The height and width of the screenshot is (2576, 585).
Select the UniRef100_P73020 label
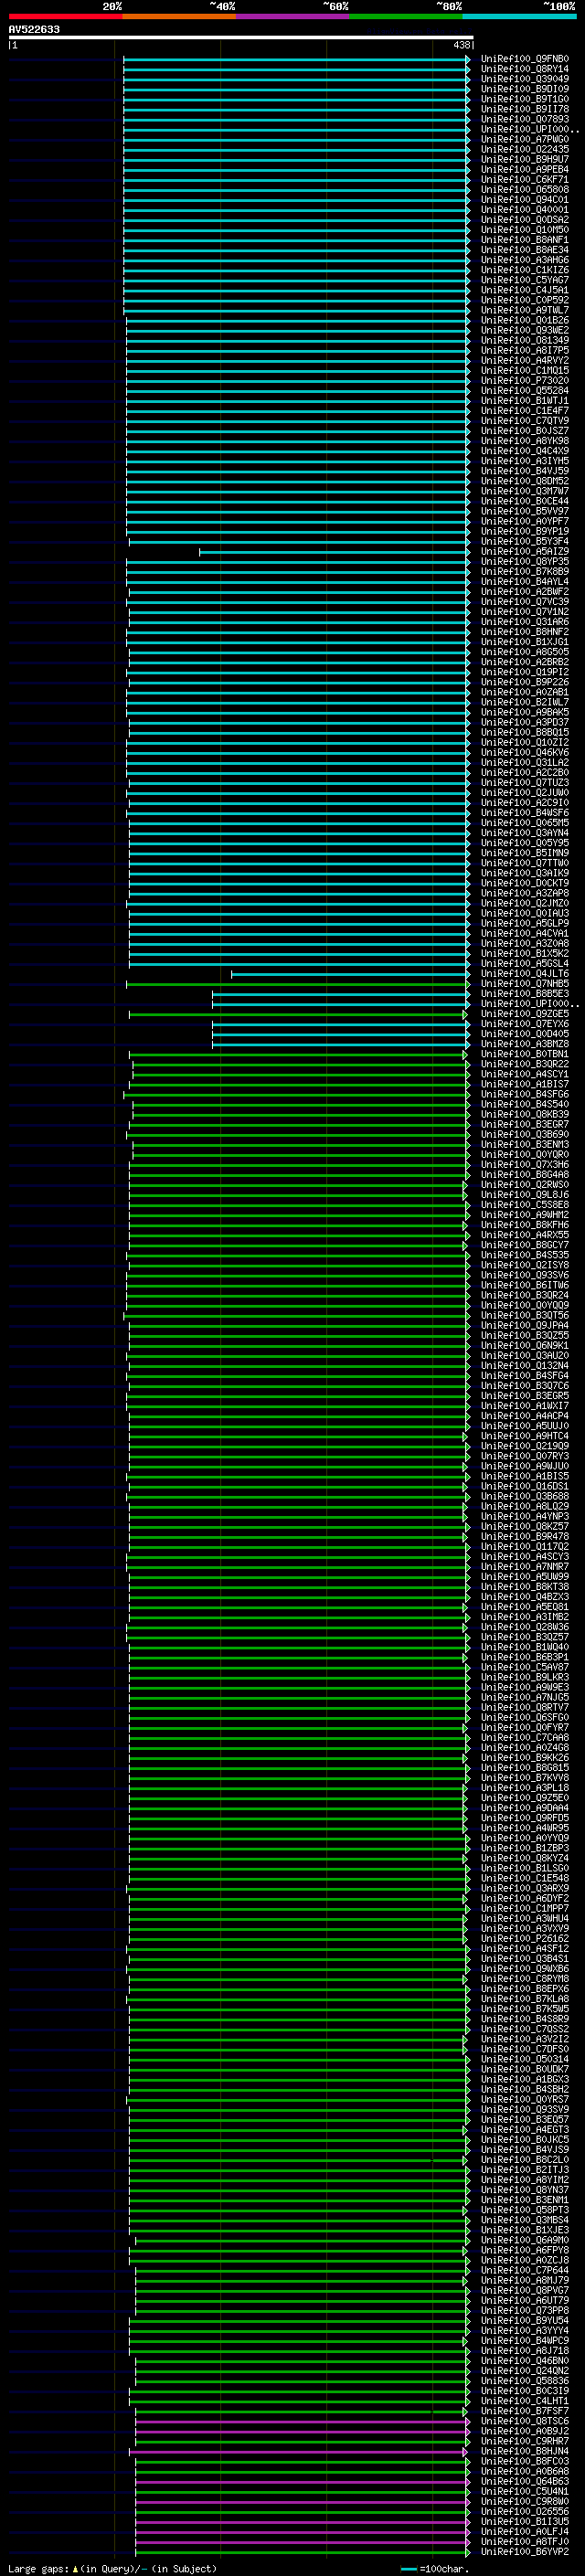[524, 381]
